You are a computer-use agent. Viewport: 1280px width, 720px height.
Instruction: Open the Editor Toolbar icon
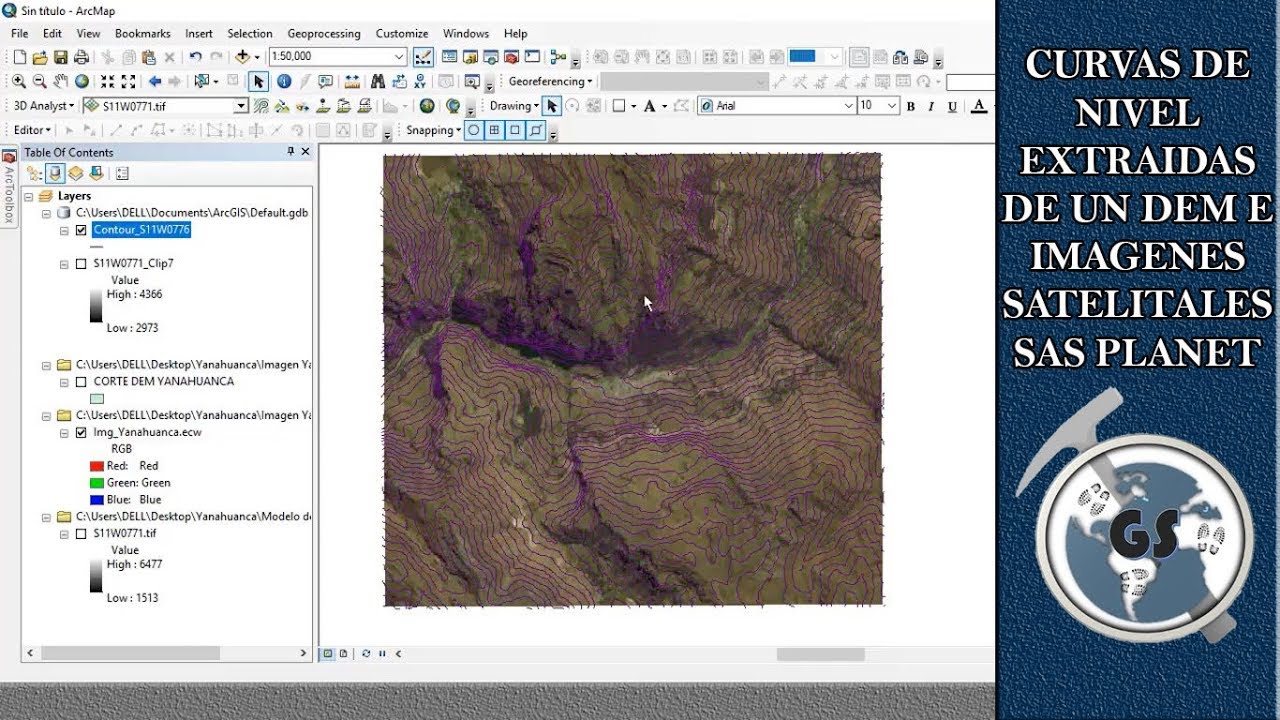(x=423, y=57)
